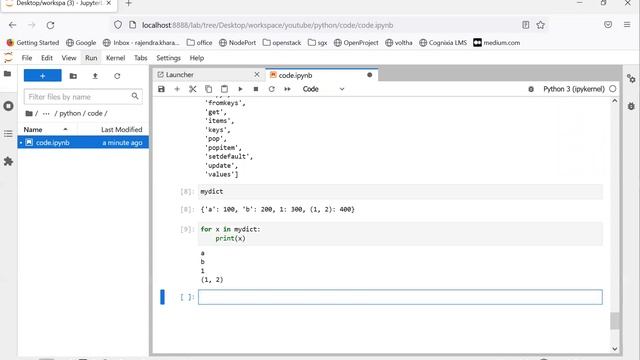Open the Help menu

coord(197,58)
